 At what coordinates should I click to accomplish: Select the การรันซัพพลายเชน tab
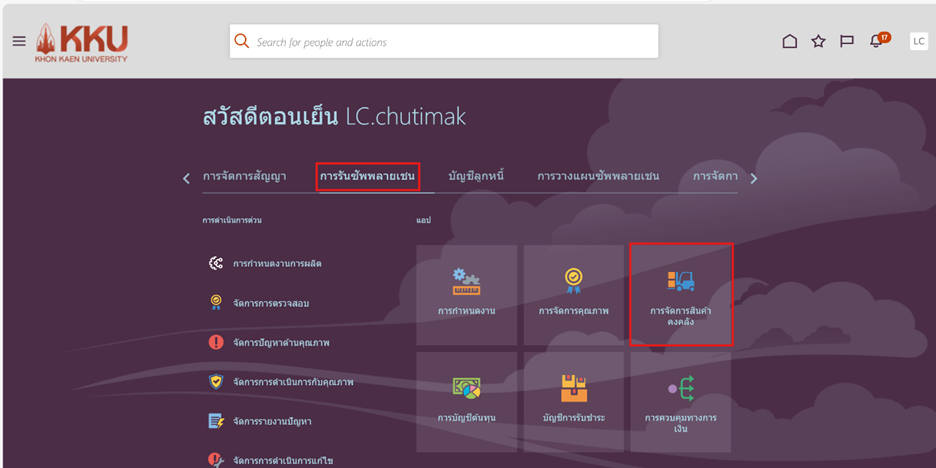pos(367,177)
